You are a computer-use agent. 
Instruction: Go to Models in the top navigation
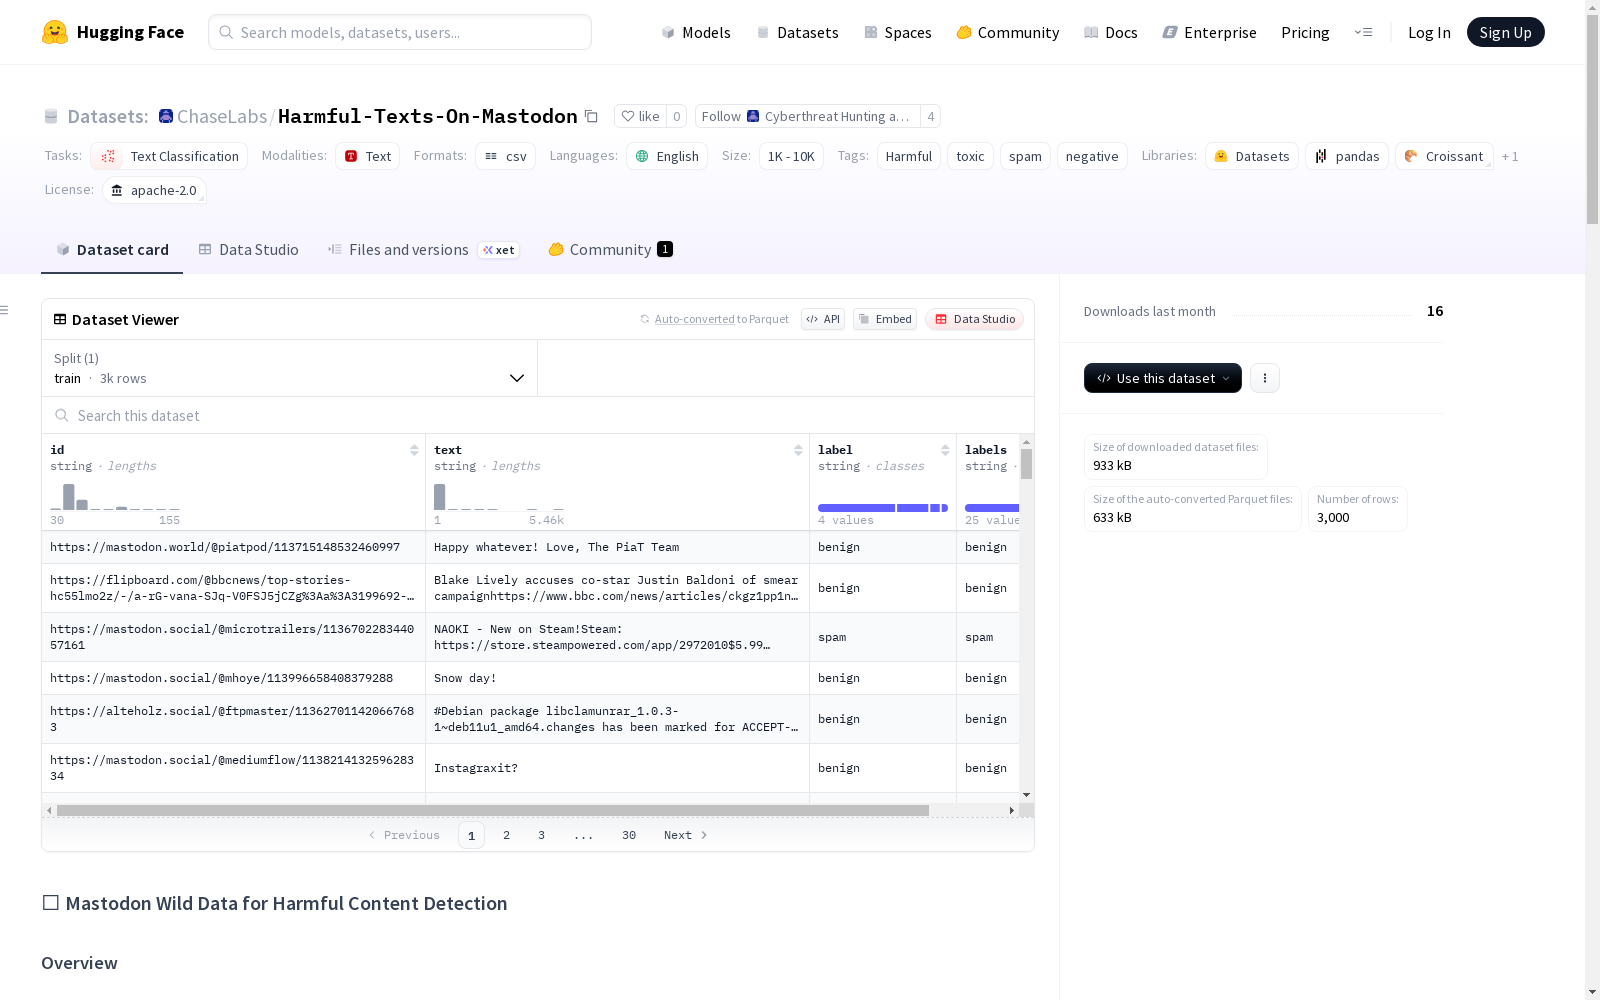pyautogui.click(x=696, y=32)
